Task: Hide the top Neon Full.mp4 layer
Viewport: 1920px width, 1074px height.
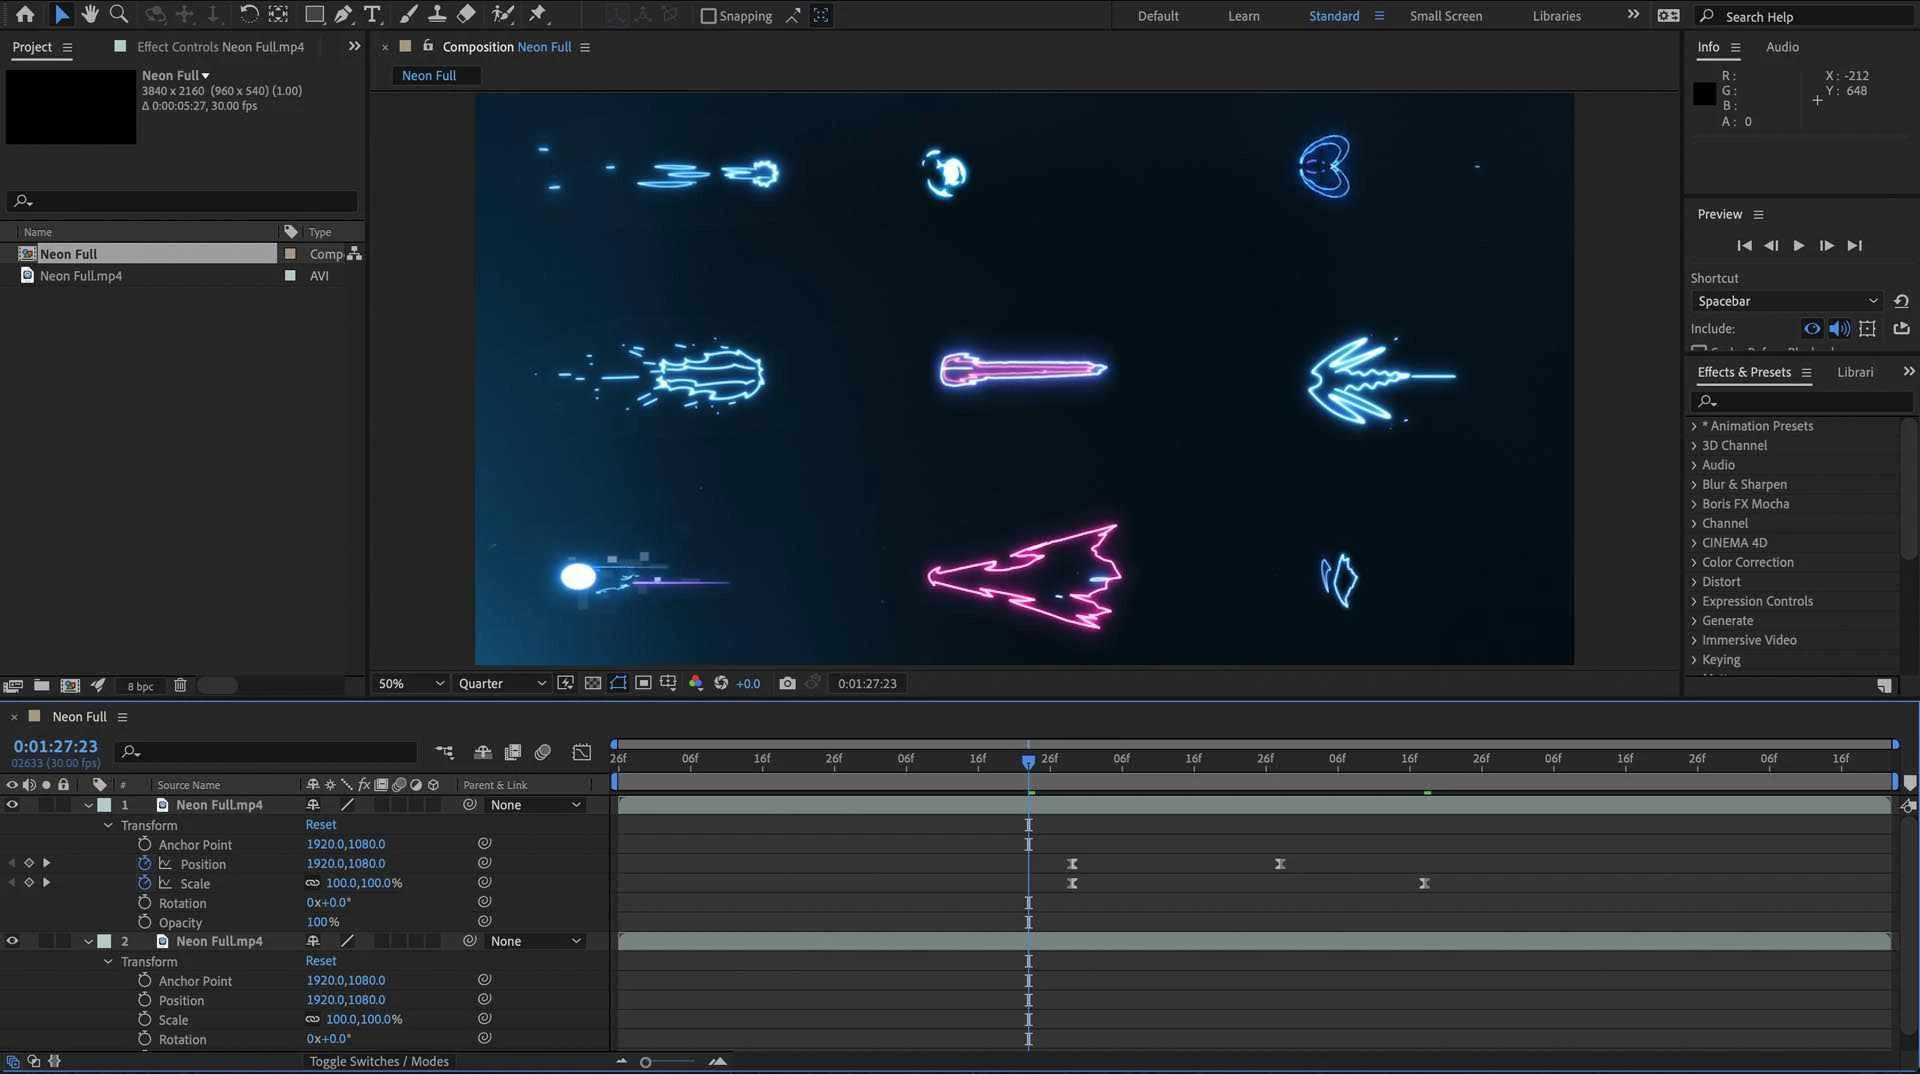Action: [12, 805]
